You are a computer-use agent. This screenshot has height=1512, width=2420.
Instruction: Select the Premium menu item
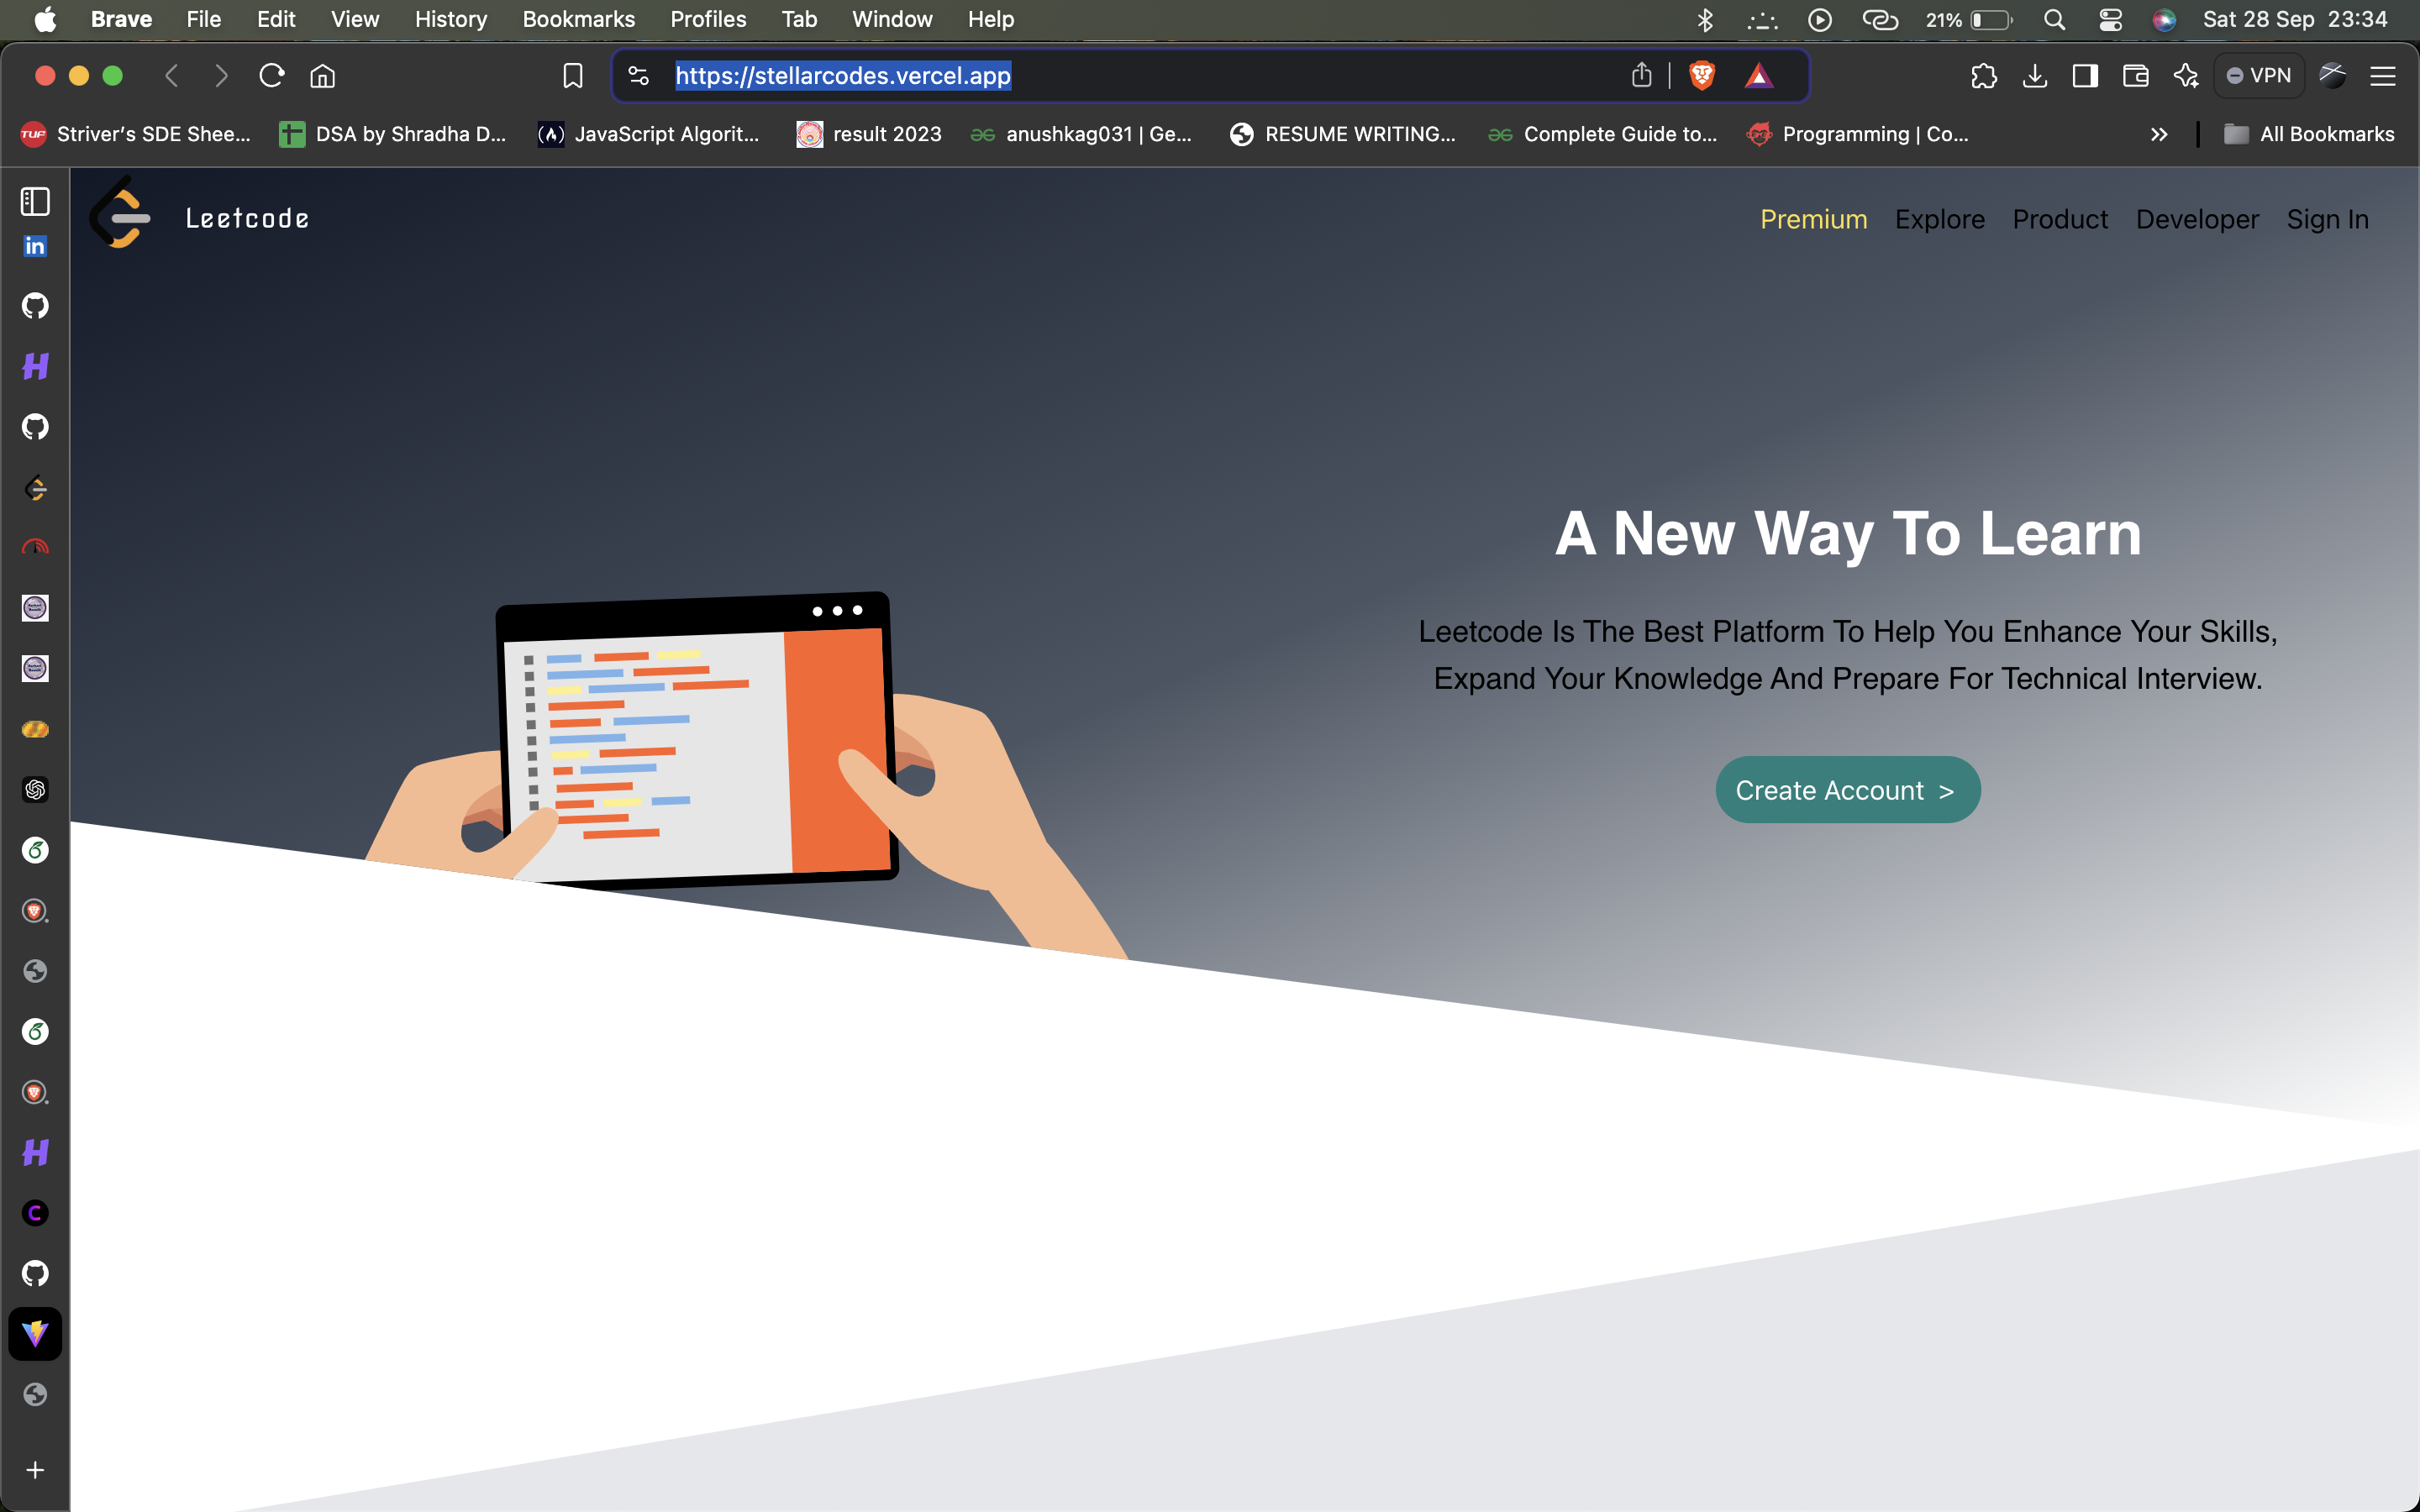(x=1813, y=218)
